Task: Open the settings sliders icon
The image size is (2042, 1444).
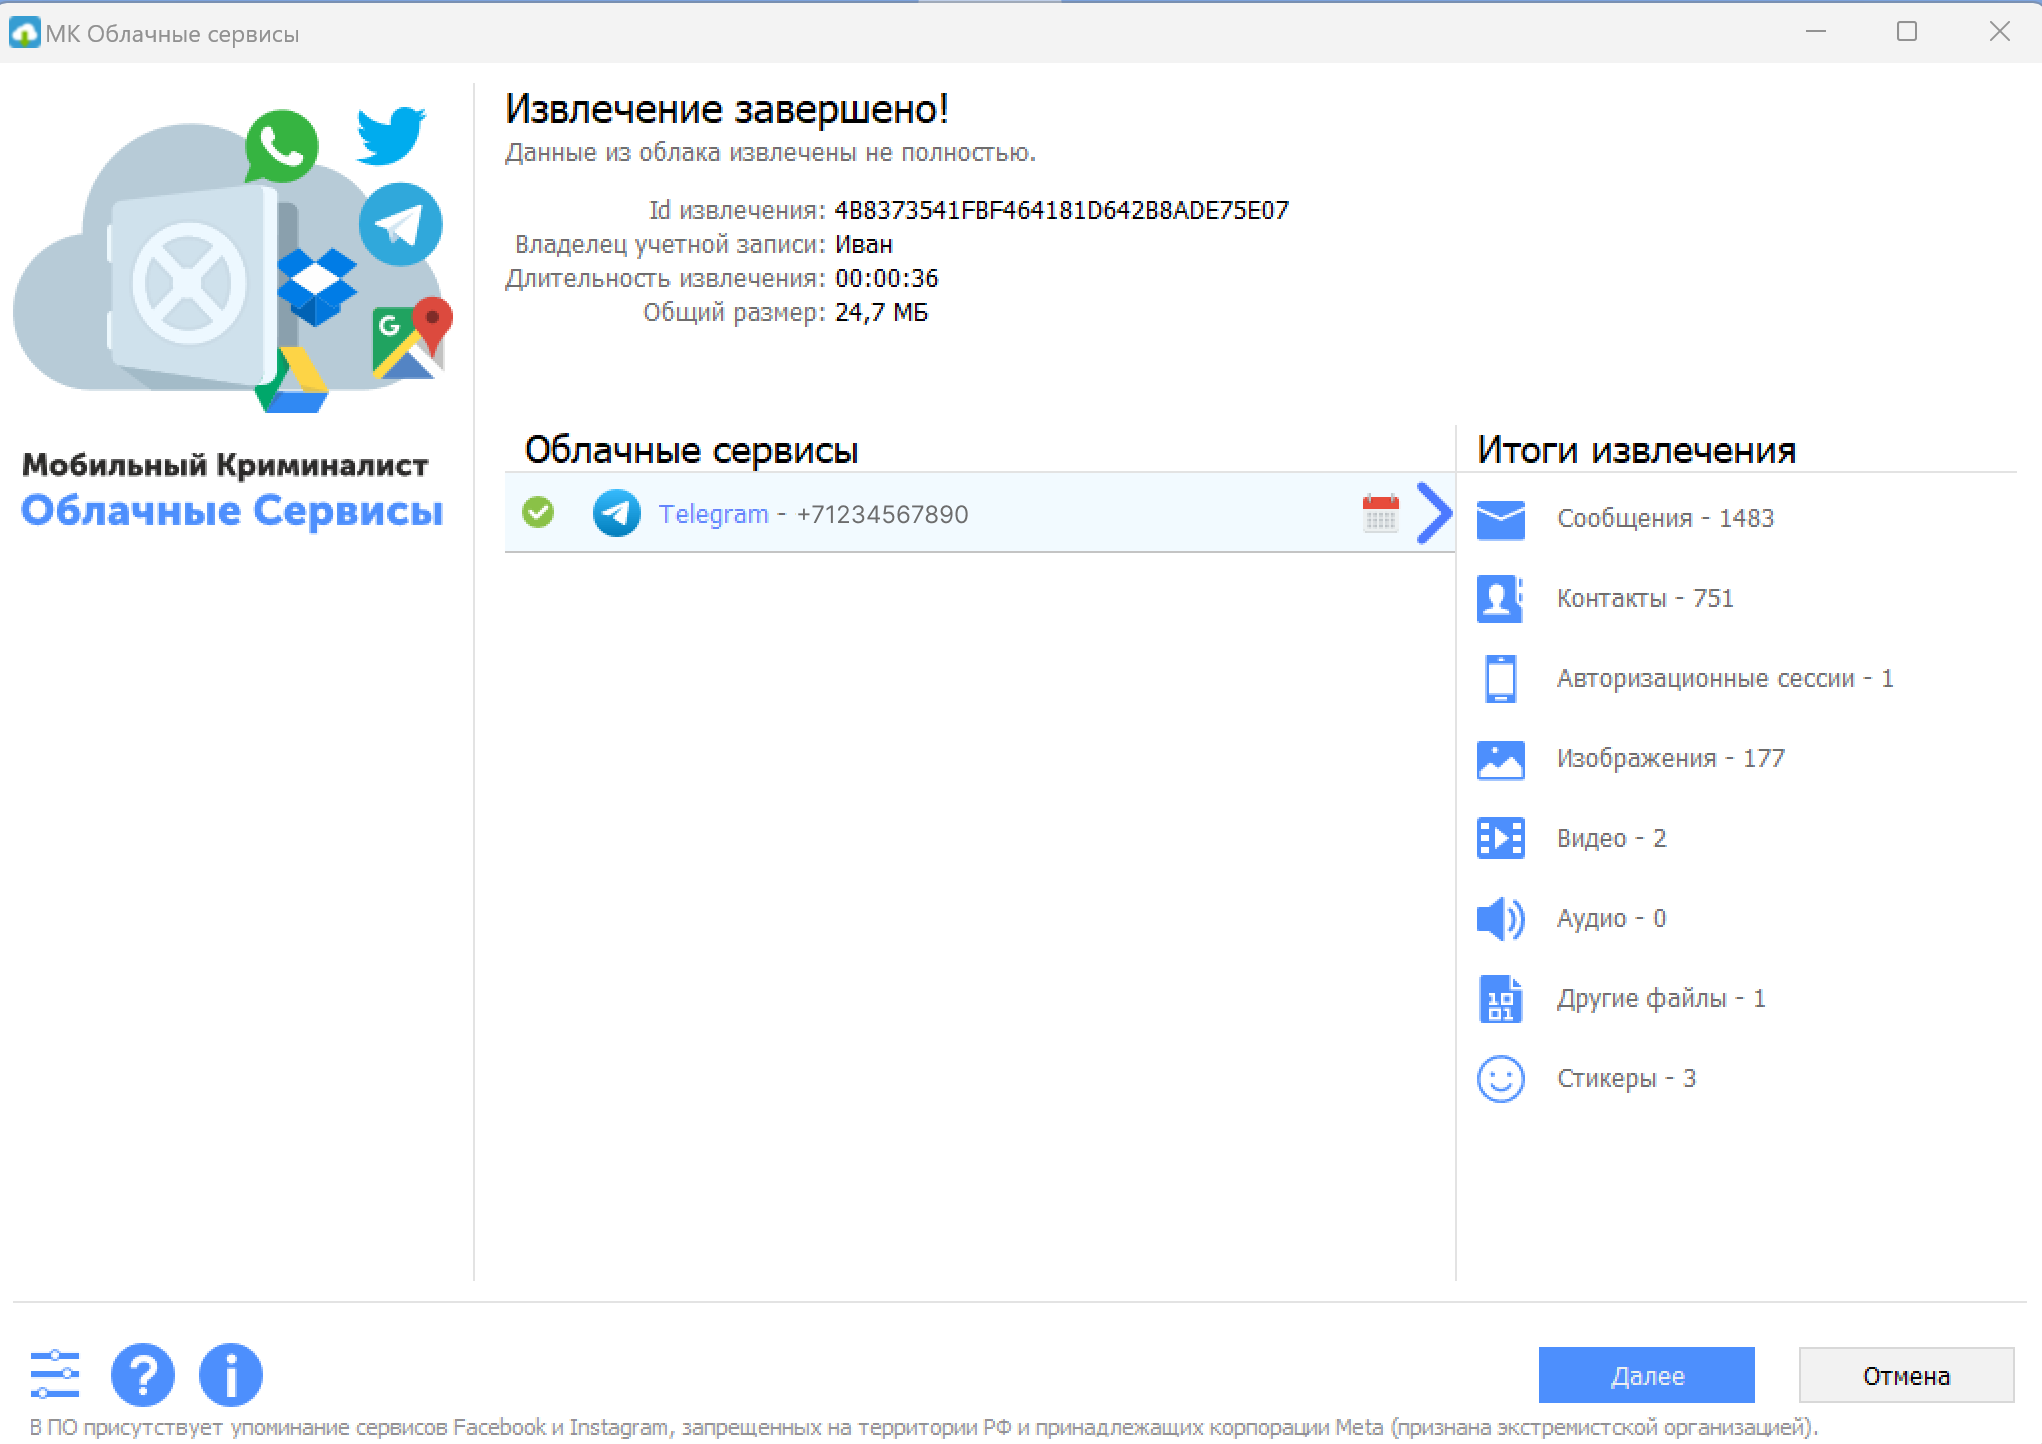Action: click(55, 1374)
